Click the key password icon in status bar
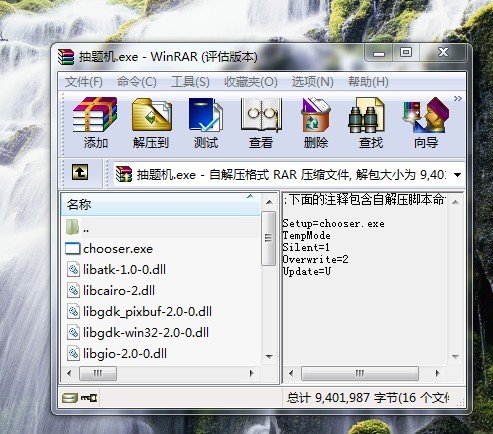Screen dimensions: 493x434 tap(89, 398)
